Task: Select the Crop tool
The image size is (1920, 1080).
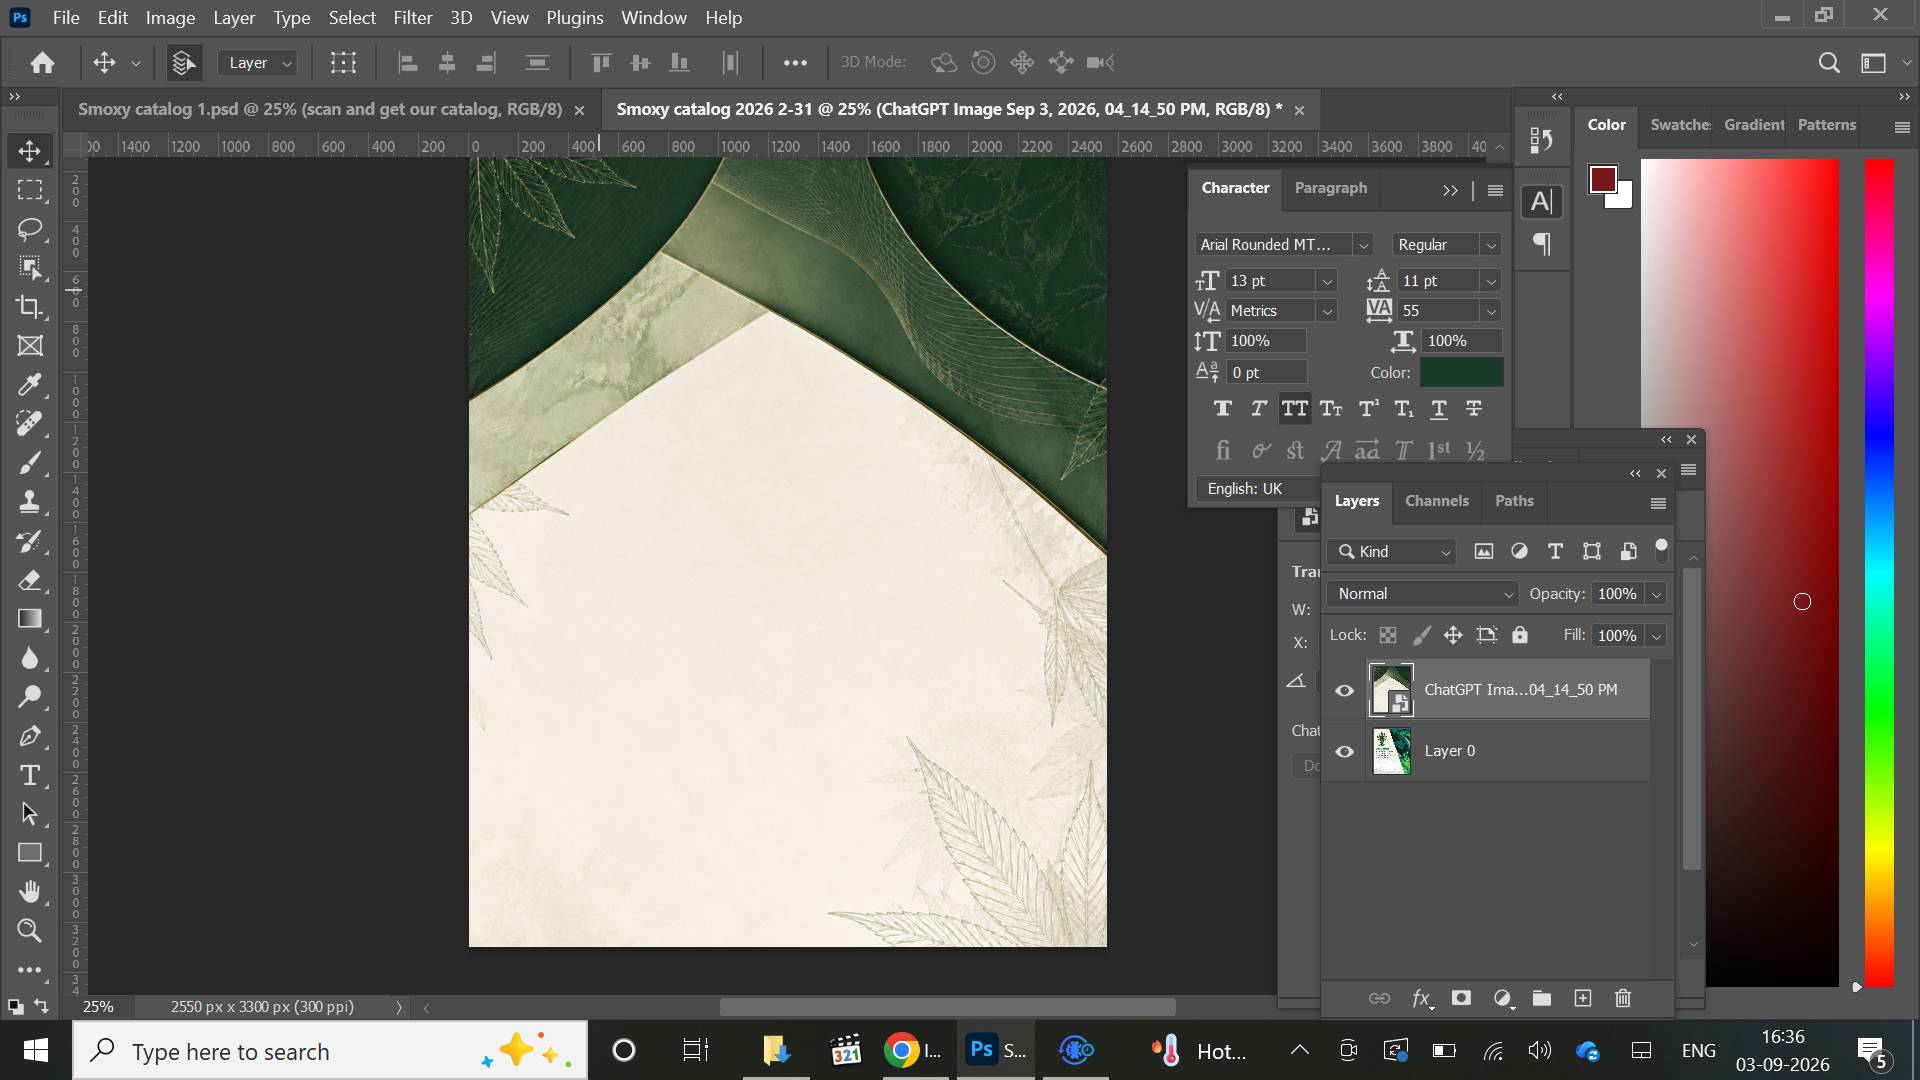Action: [30, 307]
